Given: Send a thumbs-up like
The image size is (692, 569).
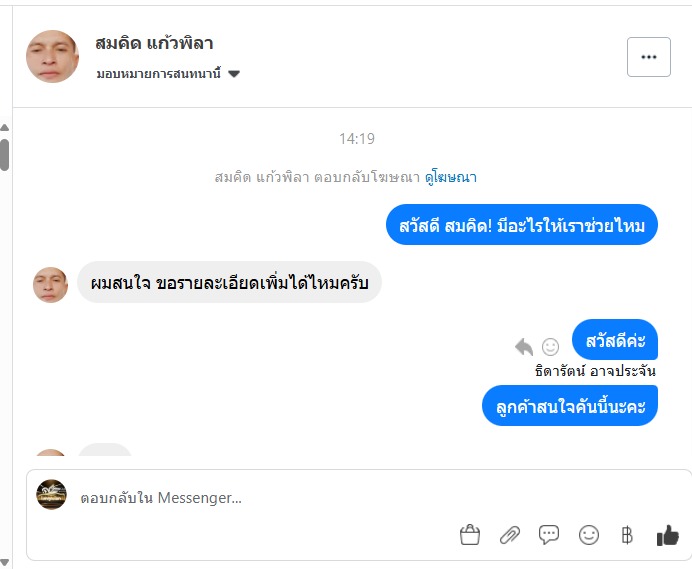Looking at the screenshot, I should [x=668, y=535].
